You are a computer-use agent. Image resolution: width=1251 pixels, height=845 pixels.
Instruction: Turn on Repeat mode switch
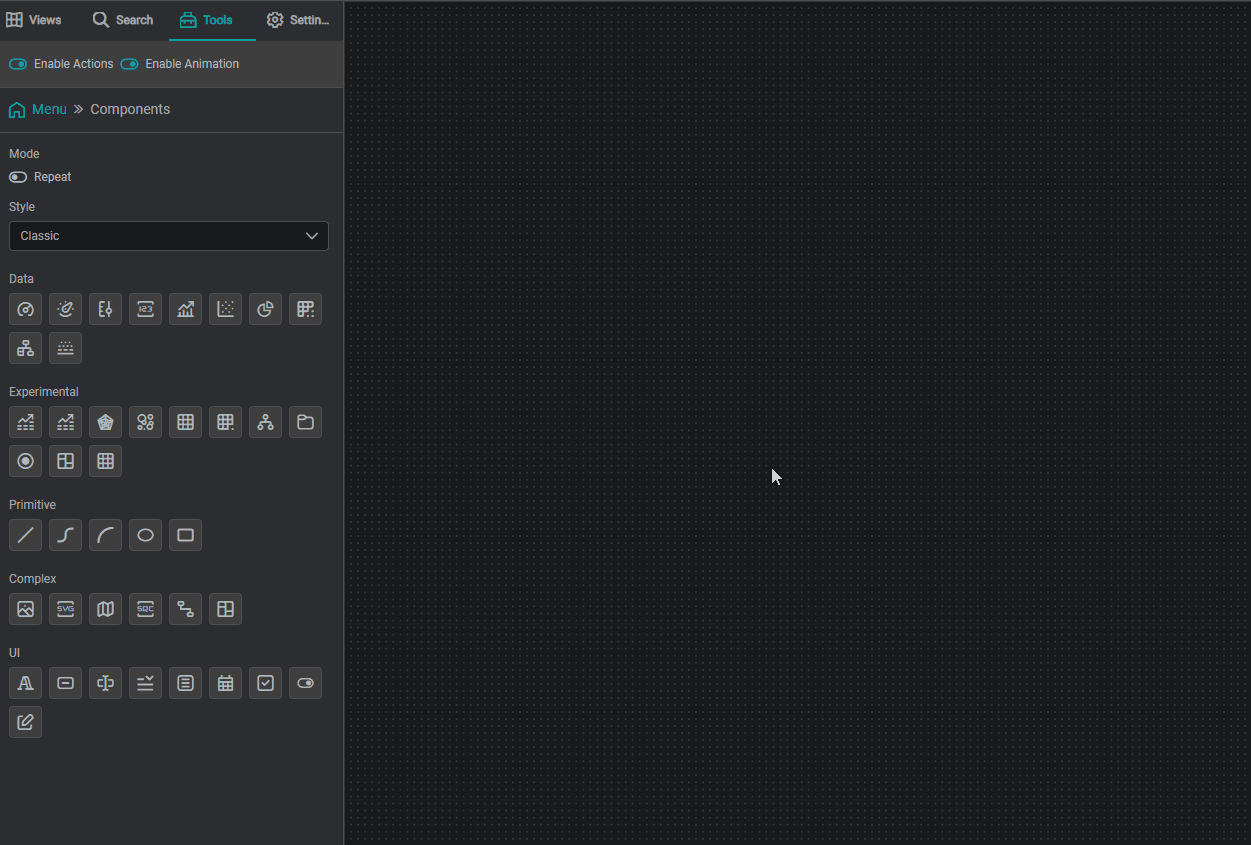click(18, 177)
